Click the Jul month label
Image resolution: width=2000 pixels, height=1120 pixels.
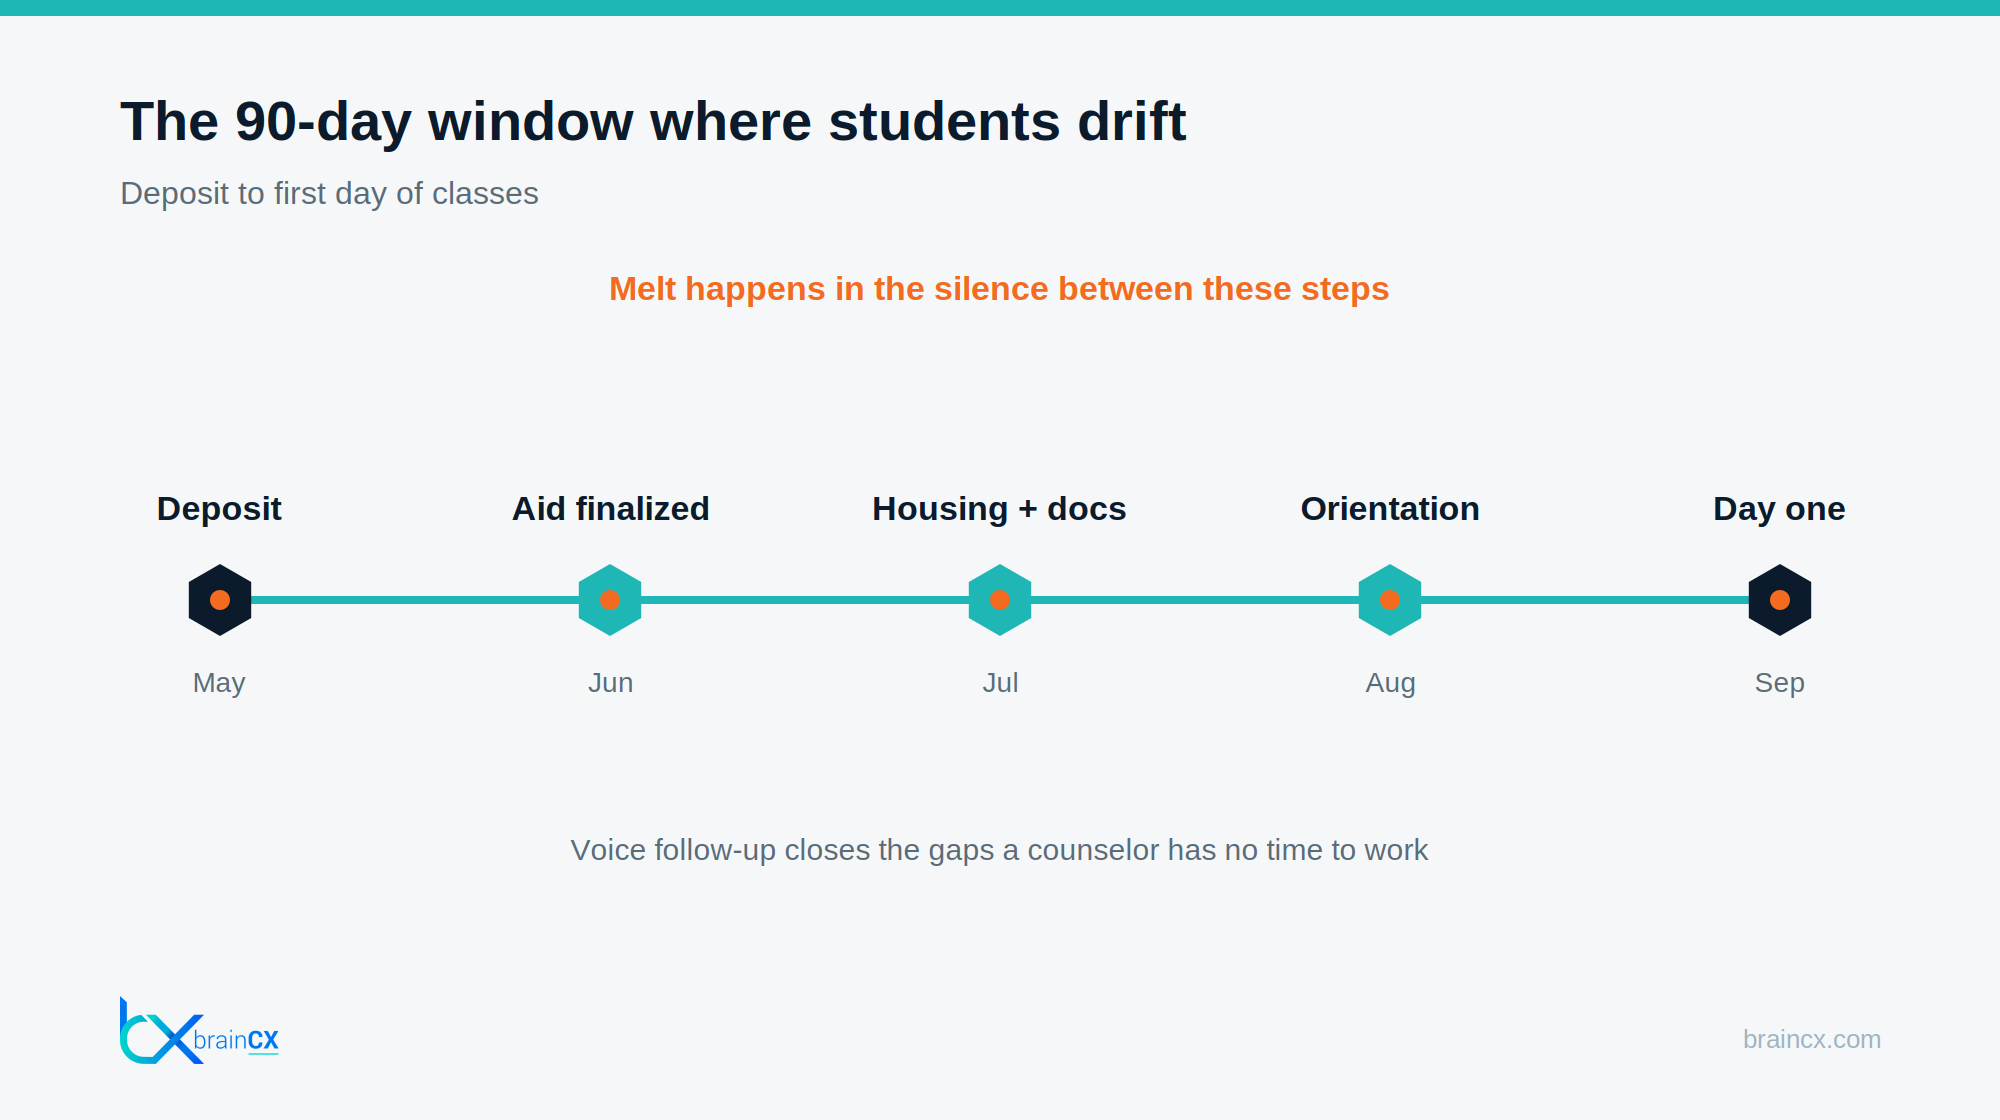(x=1000, y=683)
